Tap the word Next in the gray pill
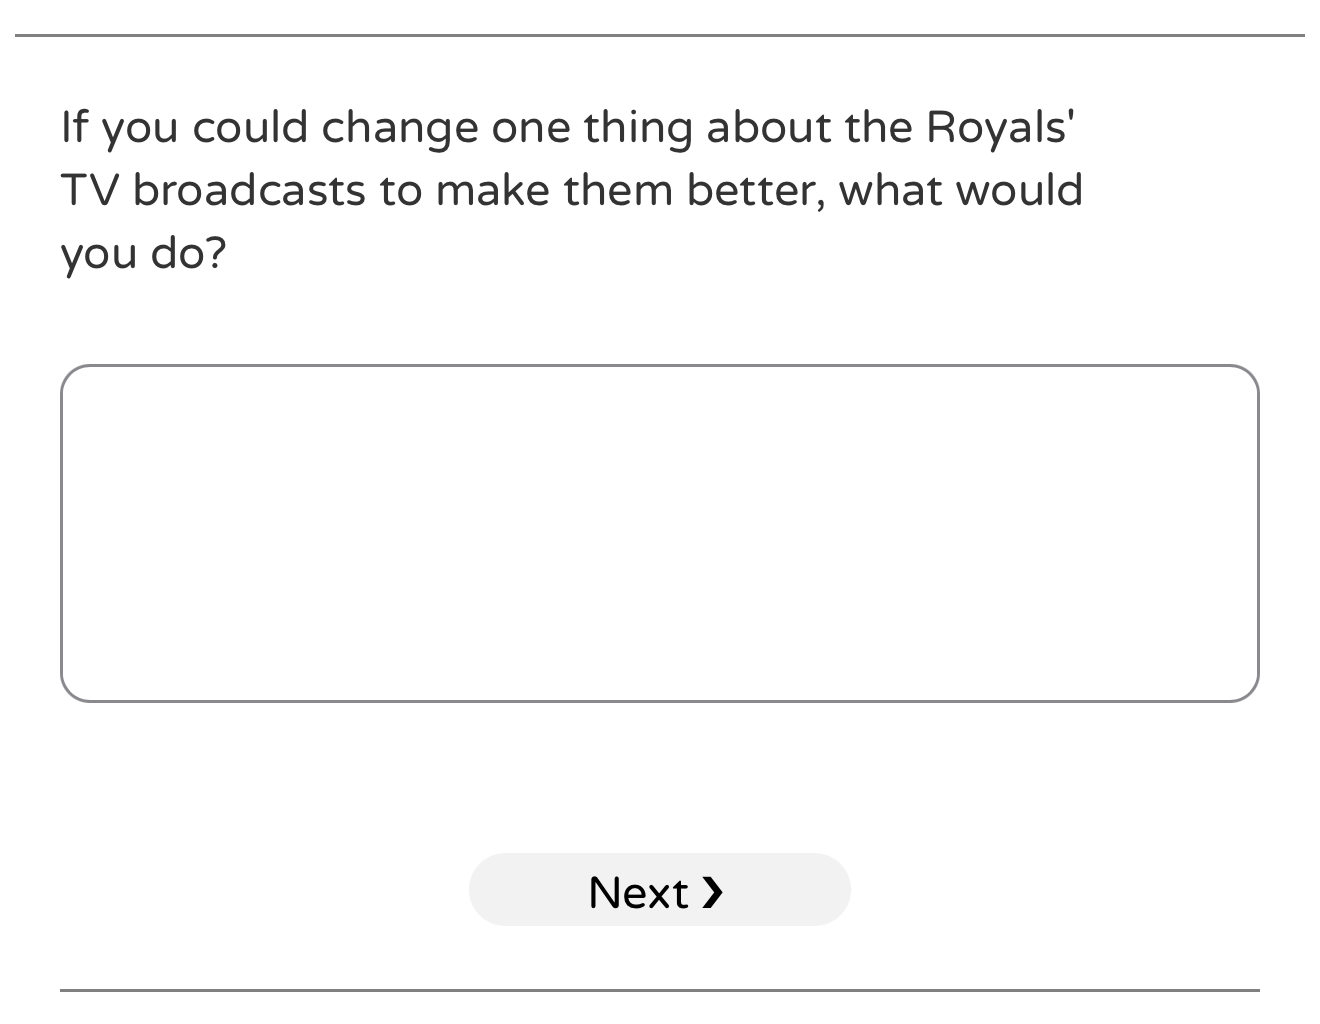Screen dimensions: 1320x1024 [638, 892]
